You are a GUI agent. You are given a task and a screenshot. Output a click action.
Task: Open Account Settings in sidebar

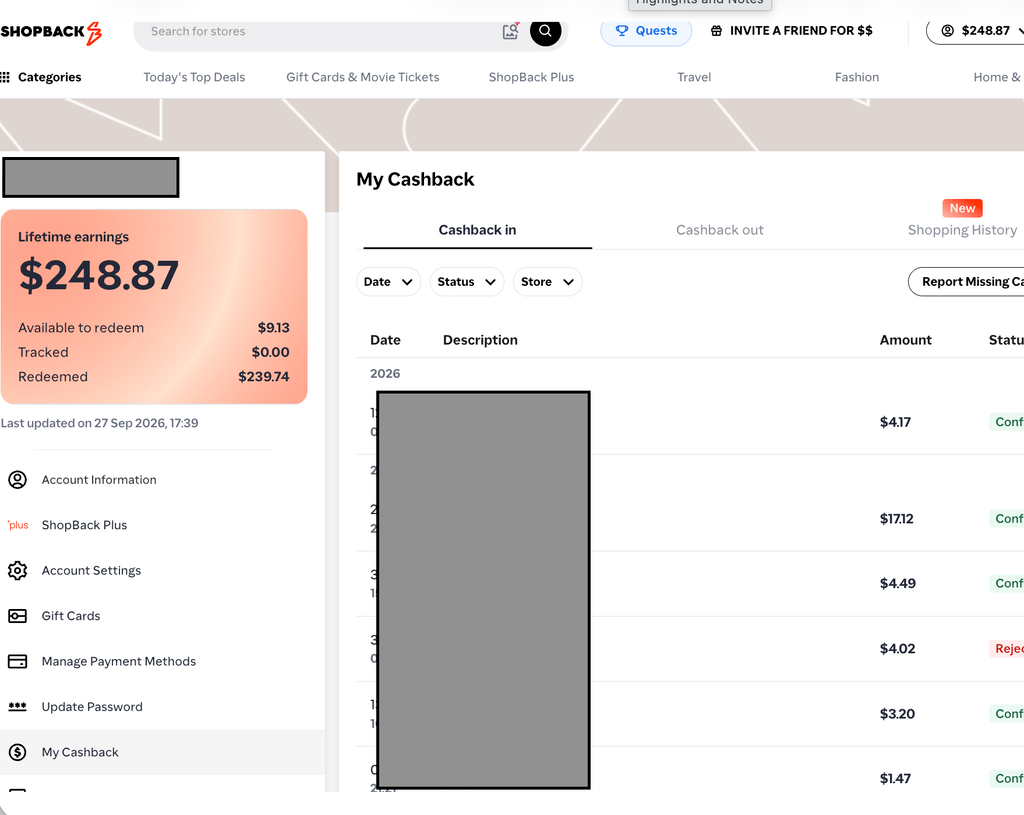coord(91,571)
